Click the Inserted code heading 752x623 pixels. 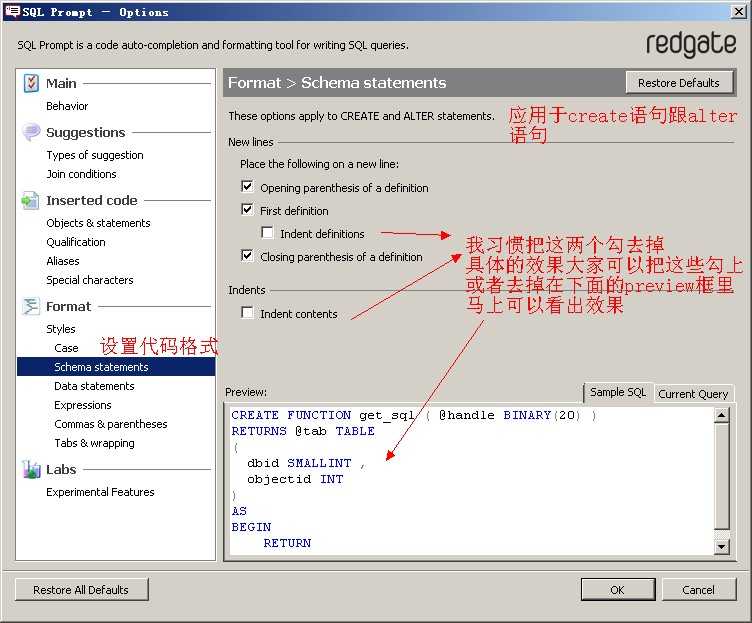click(x=92, y=200)
